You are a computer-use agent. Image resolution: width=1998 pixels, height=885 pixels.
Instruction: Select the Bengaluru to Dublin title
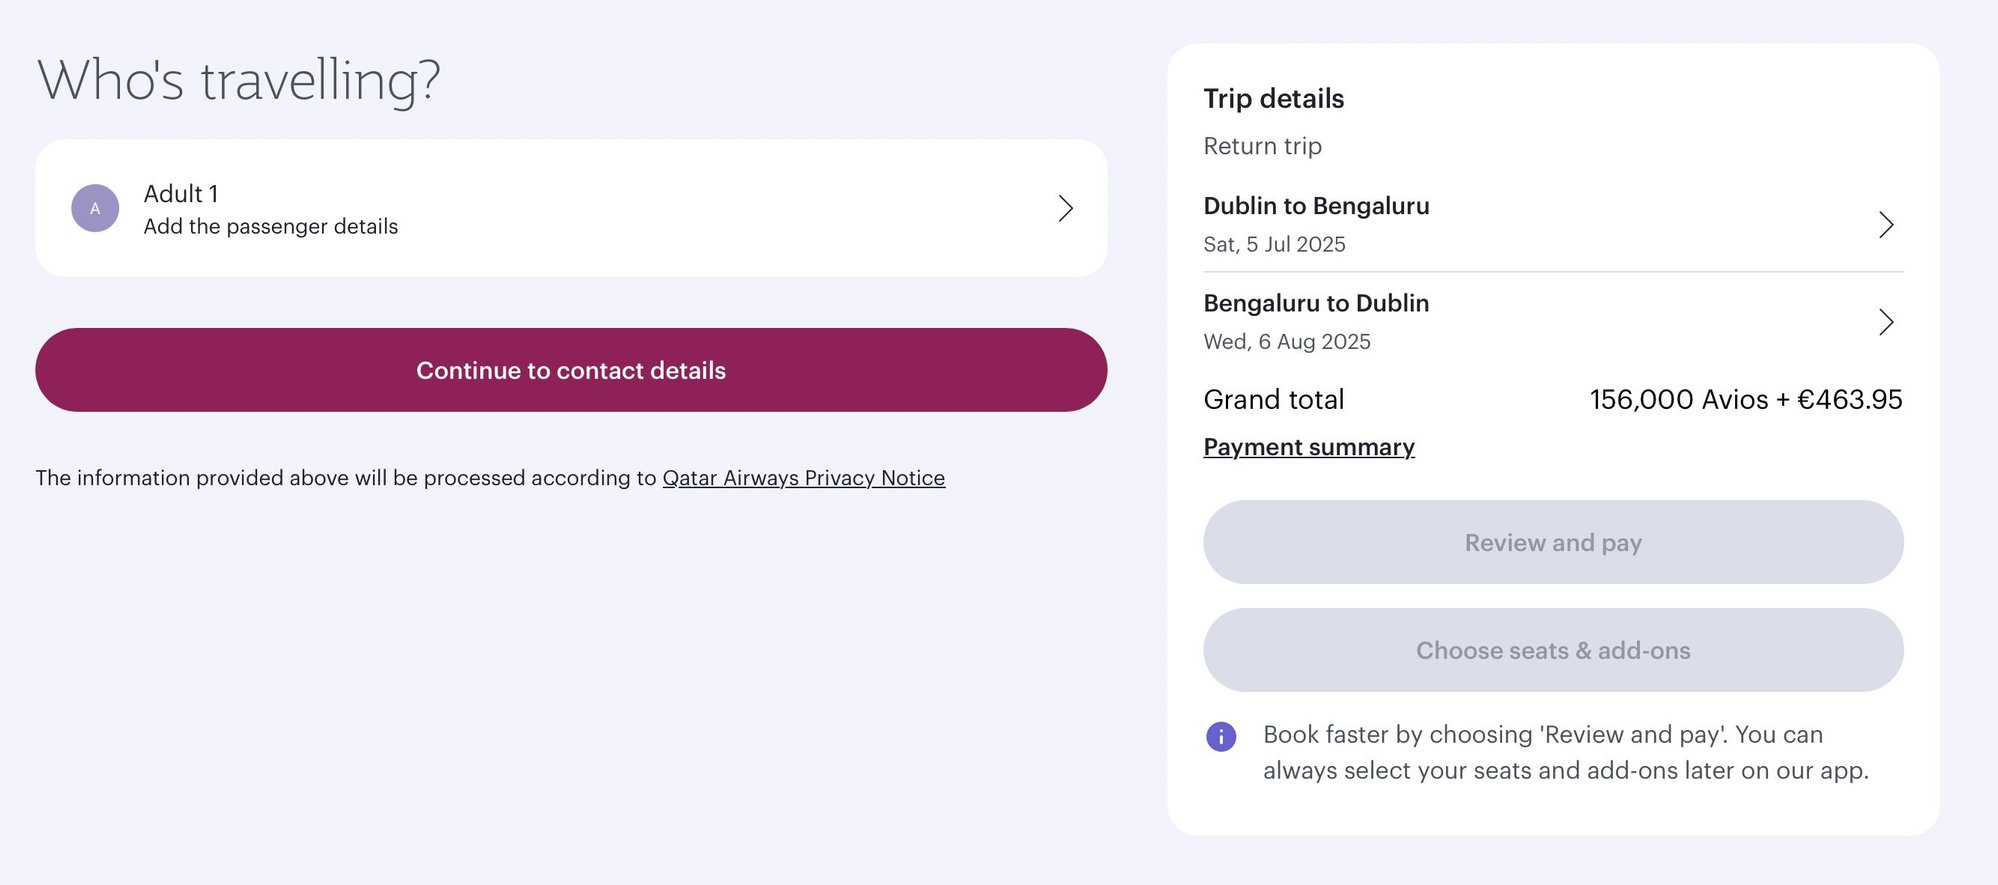[1316, 303]
